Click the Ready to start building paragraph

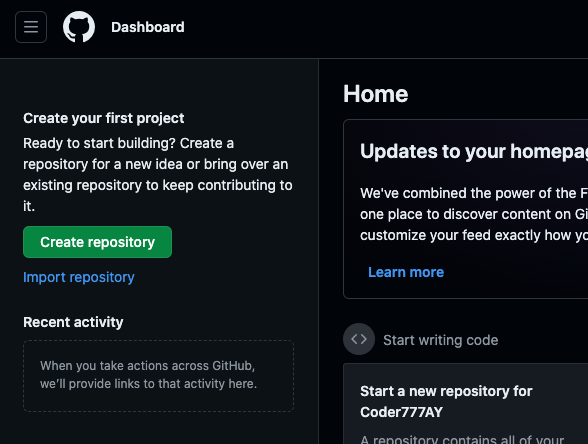158,174
